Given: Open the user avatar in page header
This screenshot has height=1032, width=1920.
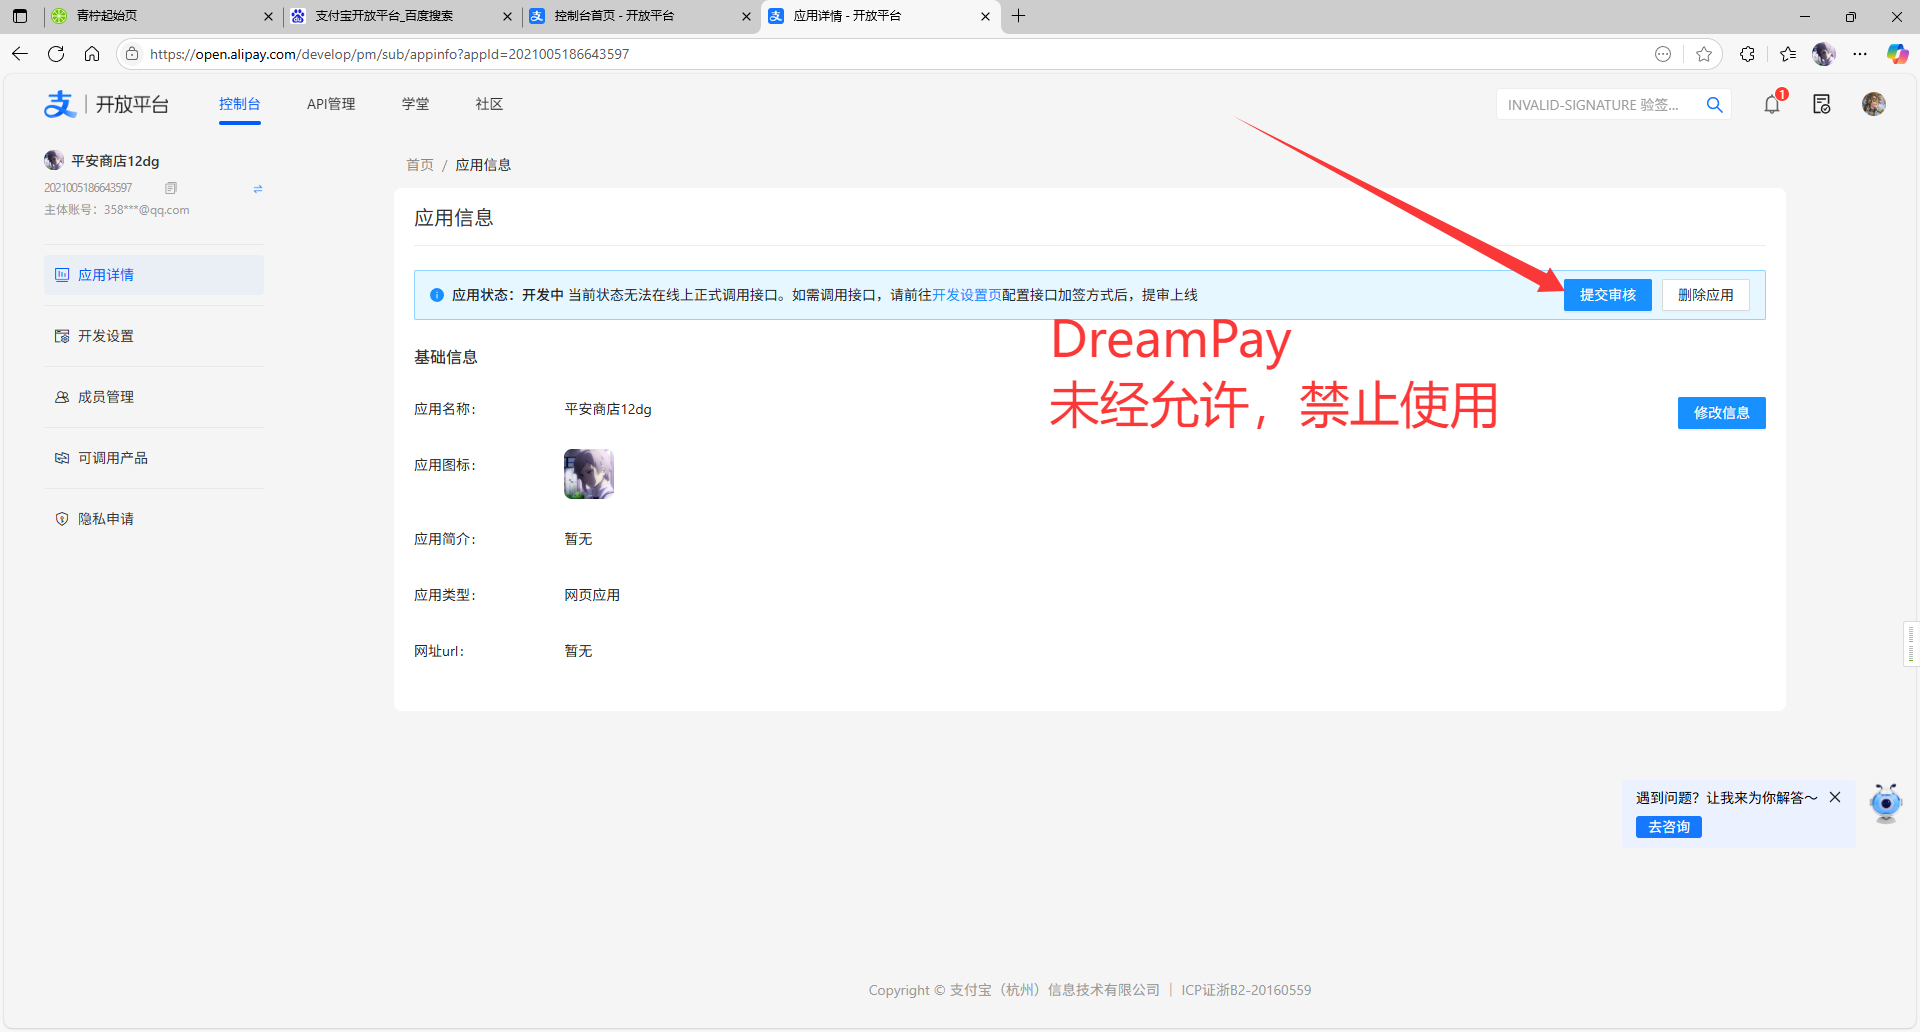Looking at the screenshot, I should pyautogui.click(x=1873, y=105).
